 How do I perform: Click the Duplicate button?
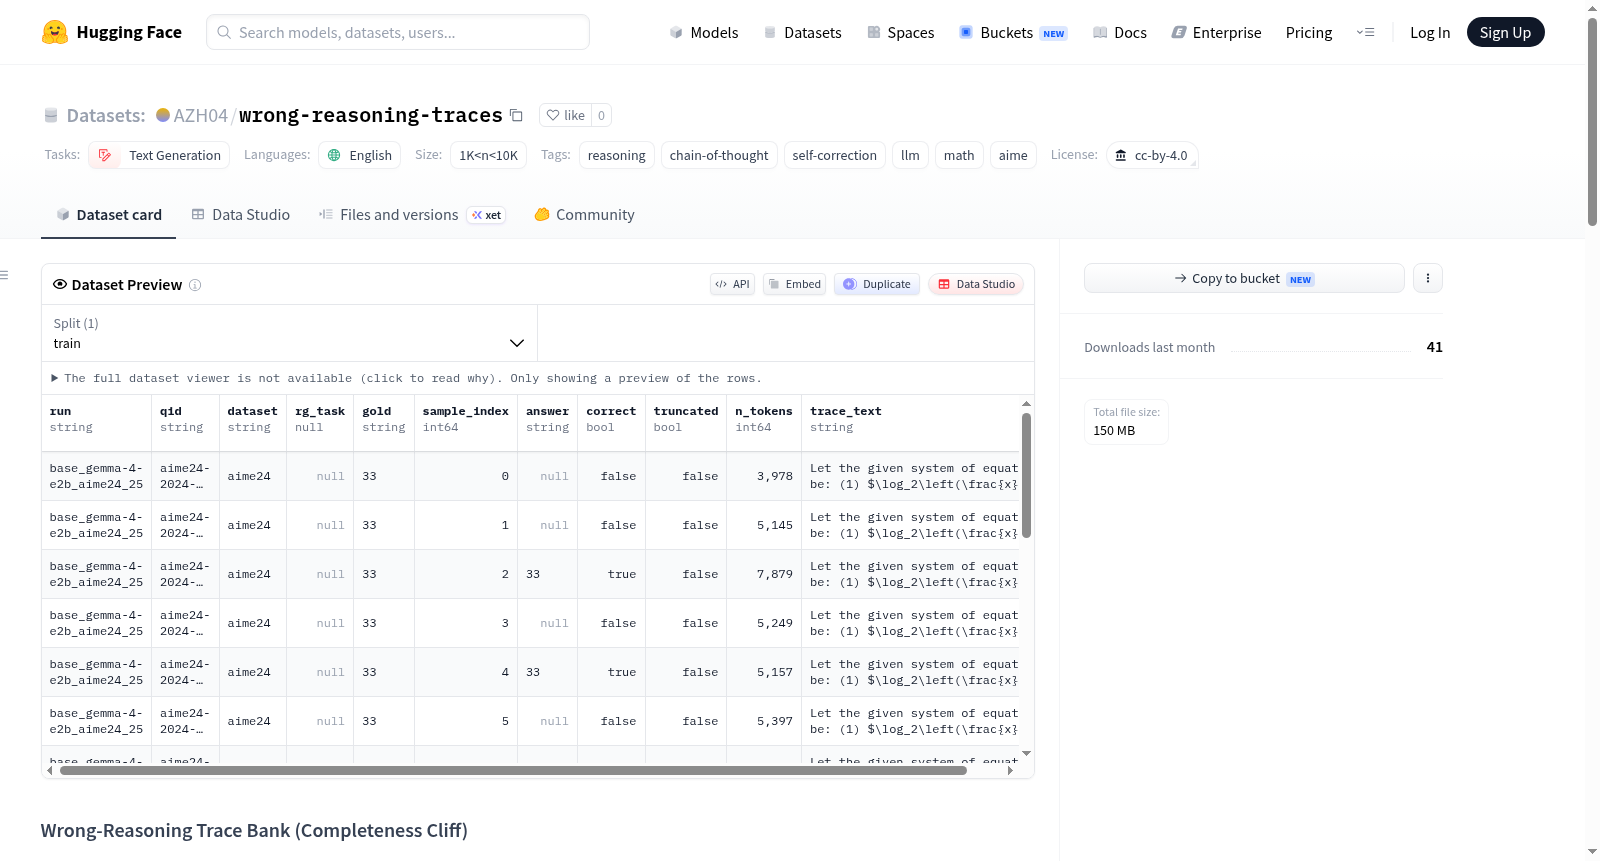(877, 284)
